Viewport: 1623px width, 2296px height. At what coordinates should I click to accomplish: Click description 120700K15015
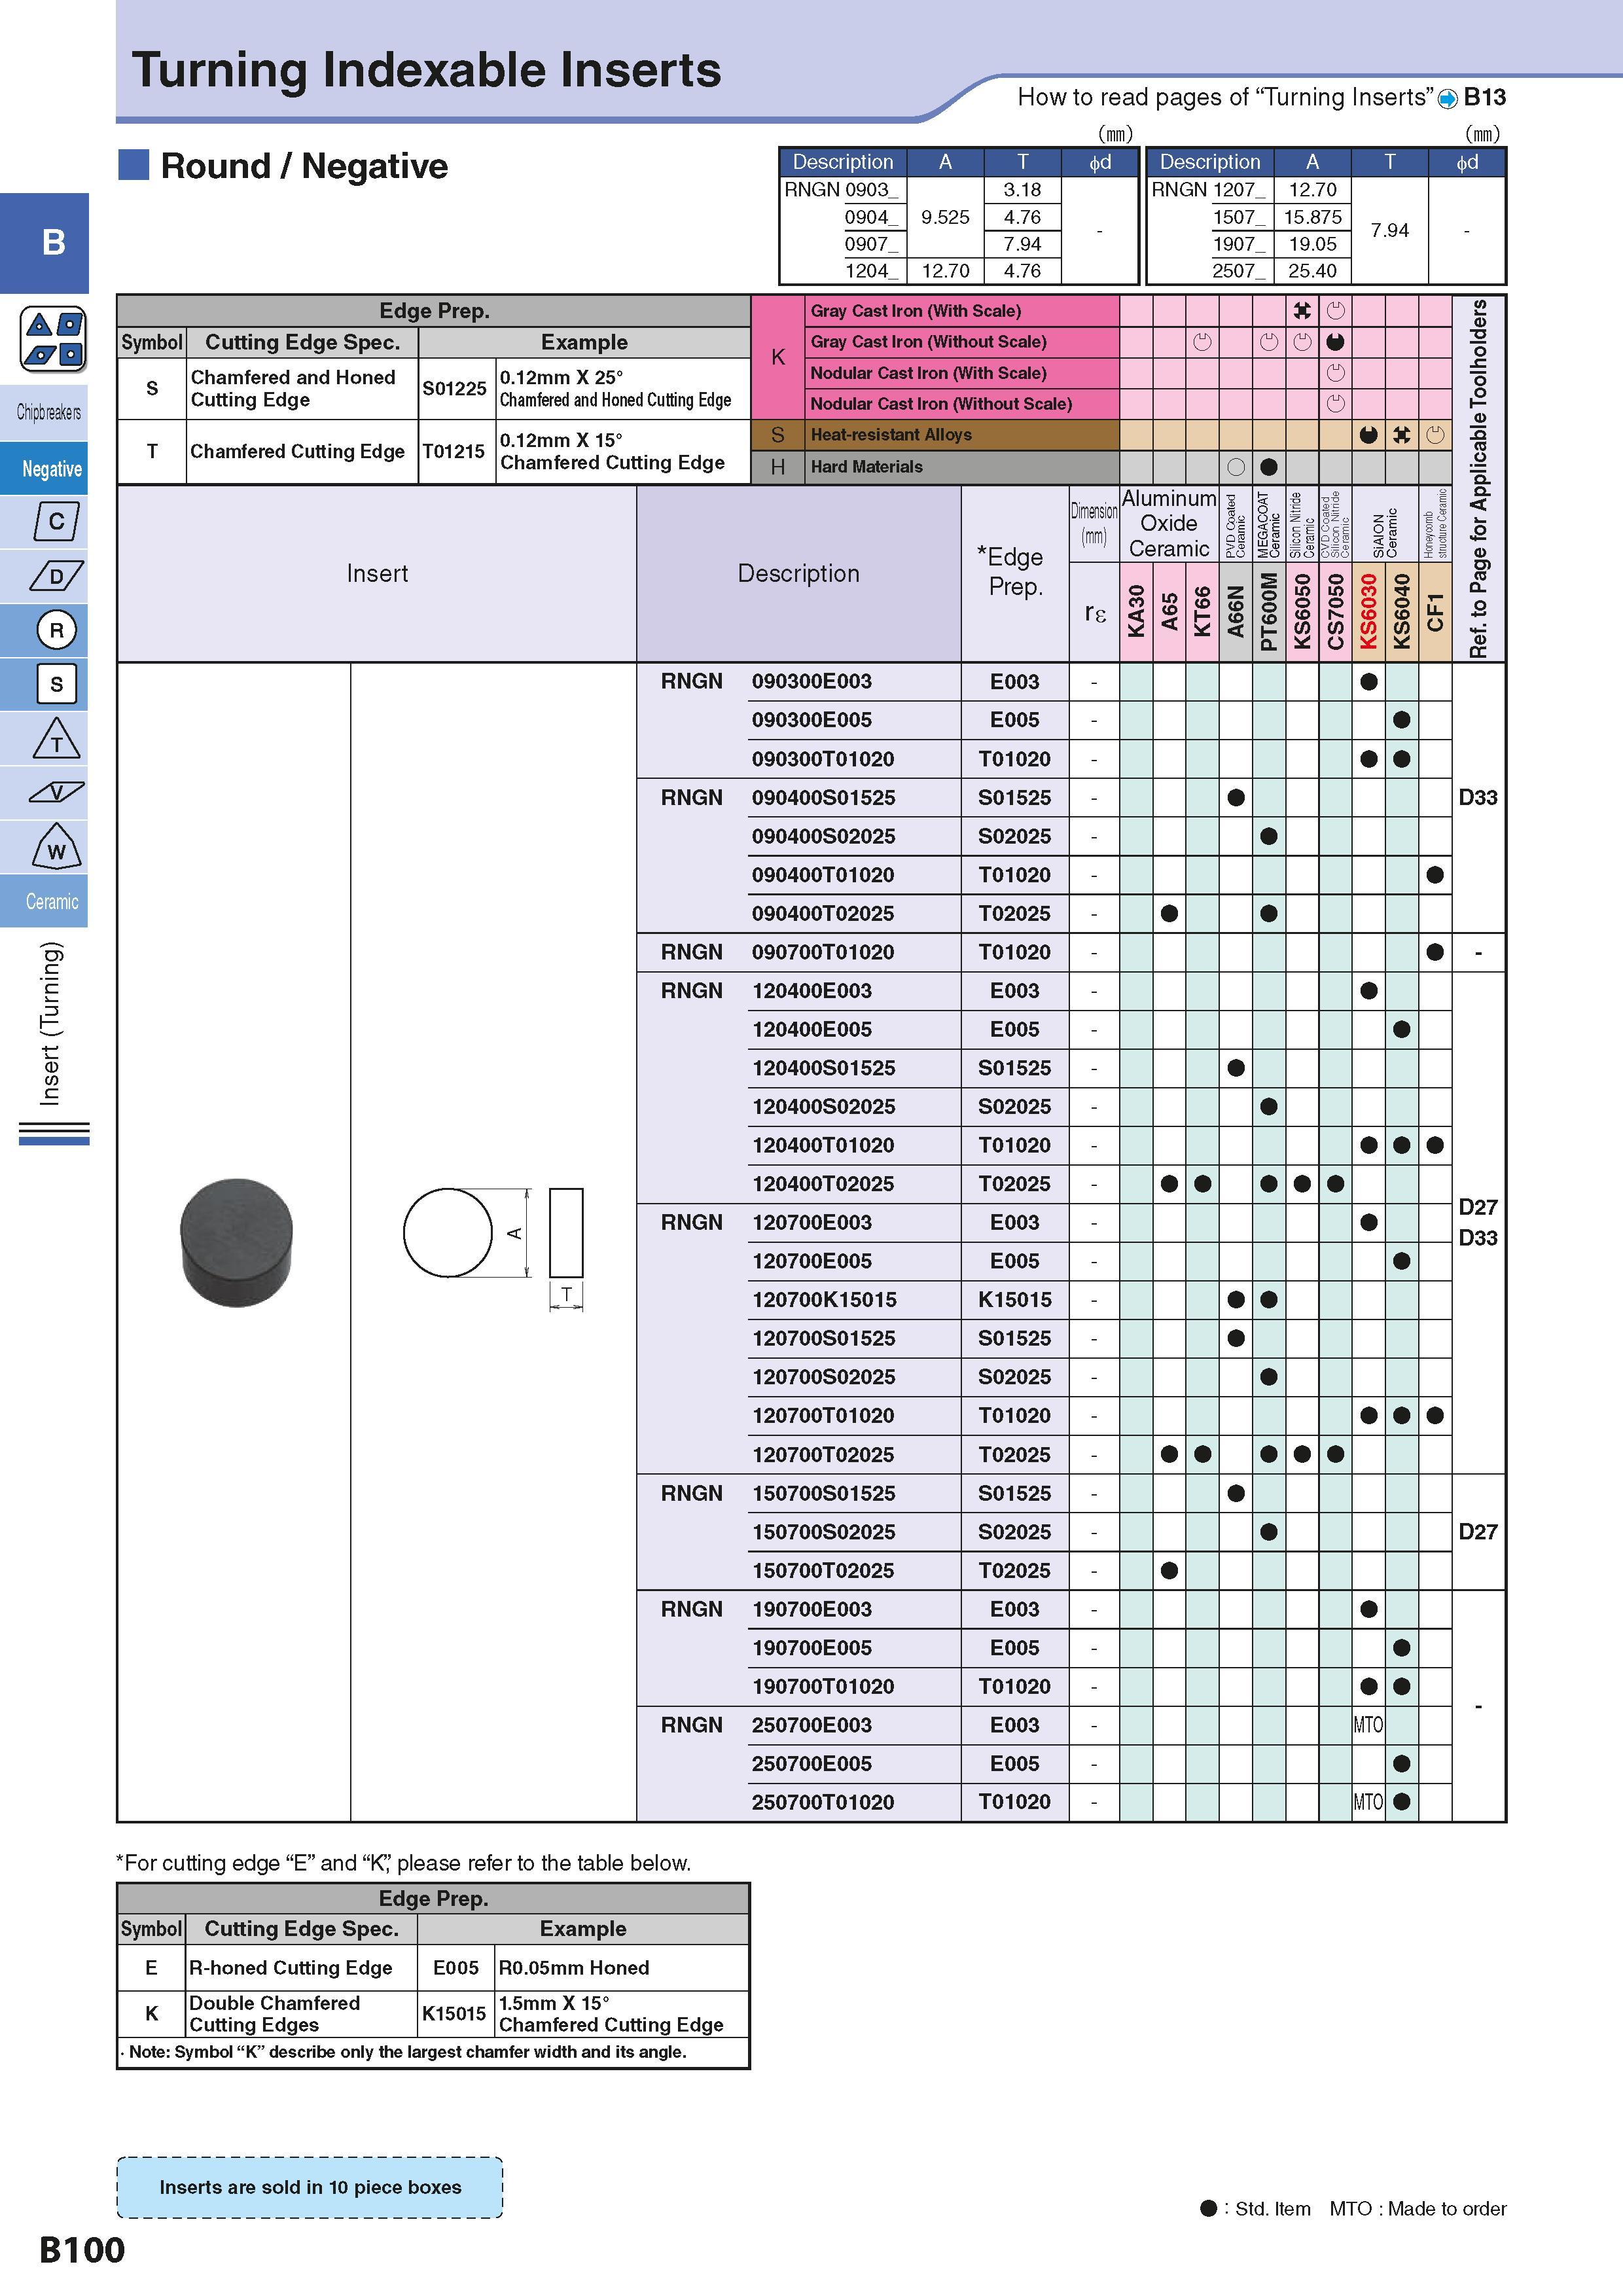click(824, 1300)
